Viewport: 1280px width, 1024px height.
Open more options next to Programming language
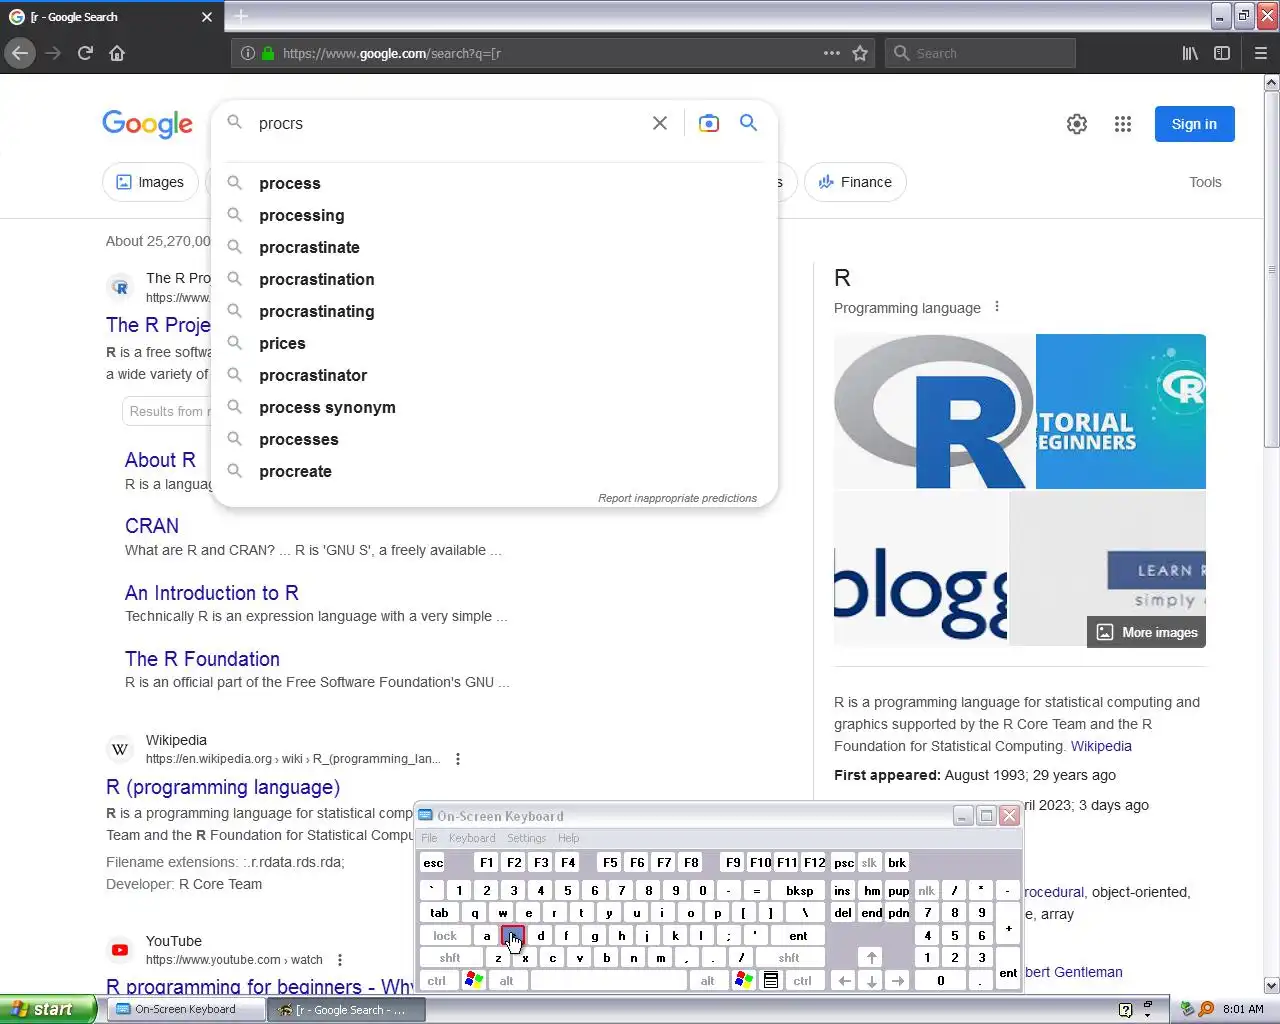coord(997,307)
